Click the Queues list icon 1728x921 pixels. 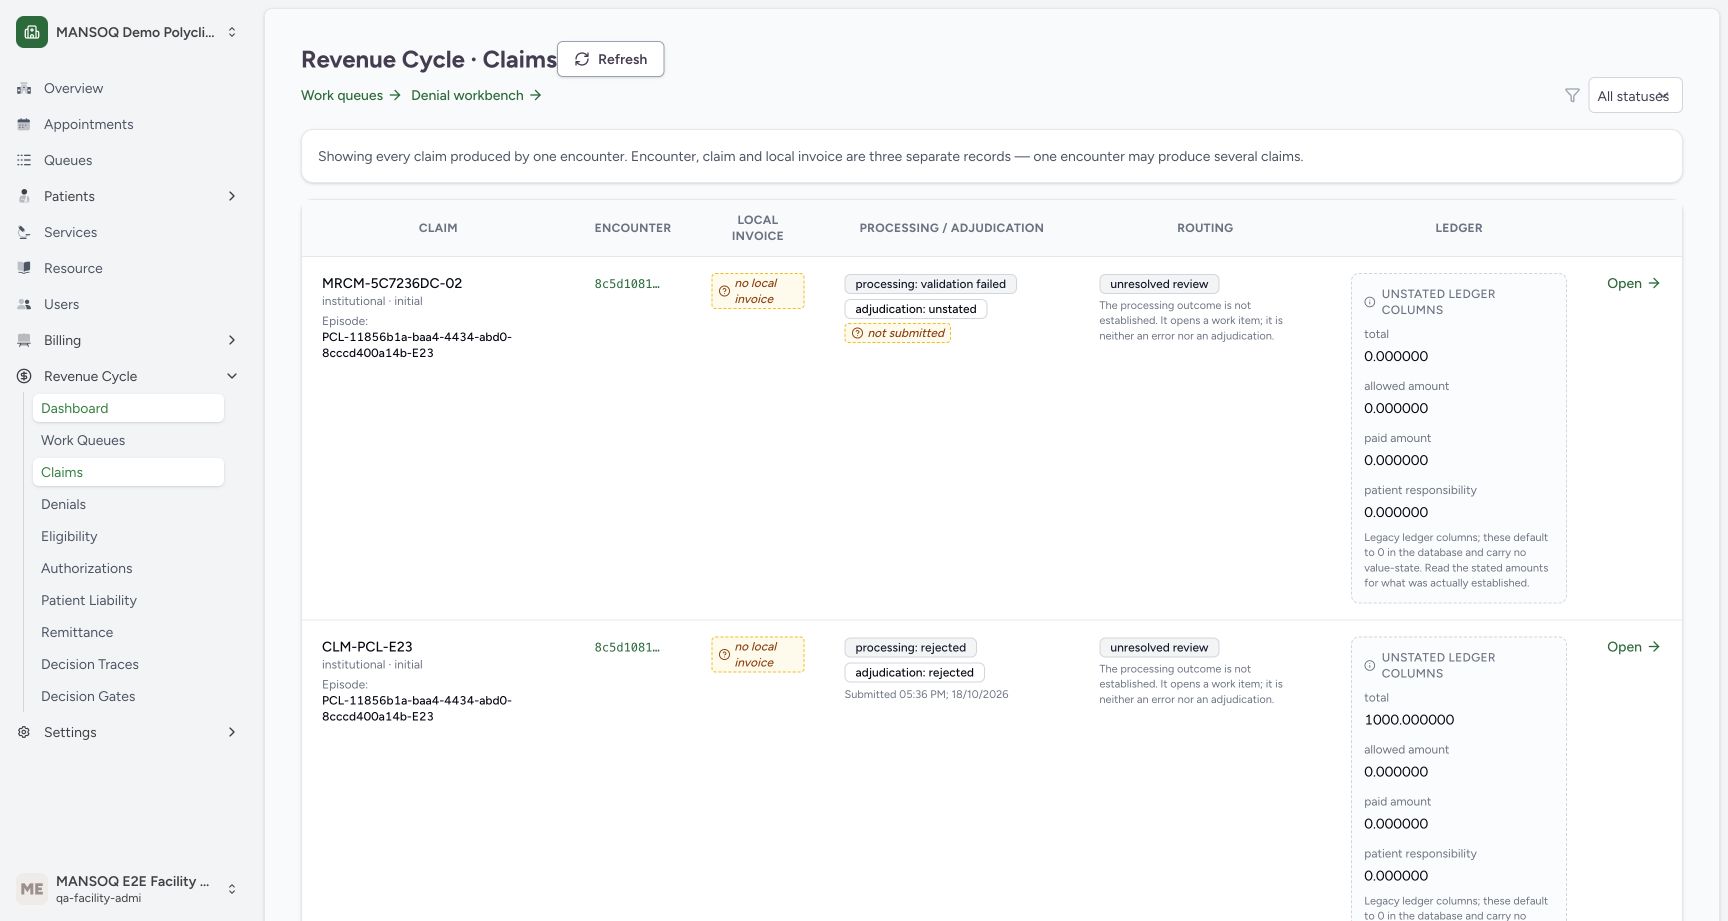[24, 161]
